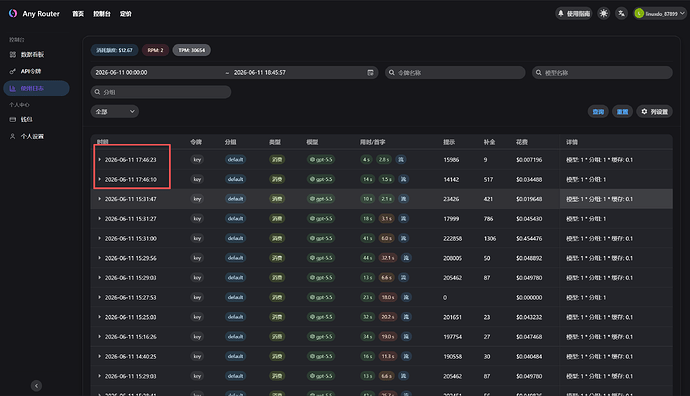Click the 18.0 s first-token badge in the 15:27:53 row
The height and width of the screenshot is (396, 690).
click(388, 297)
